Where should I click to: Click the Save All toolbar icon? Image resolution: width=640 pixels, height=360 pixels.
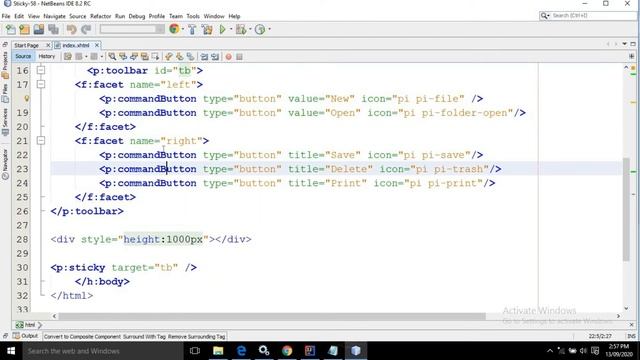(53, 29)
